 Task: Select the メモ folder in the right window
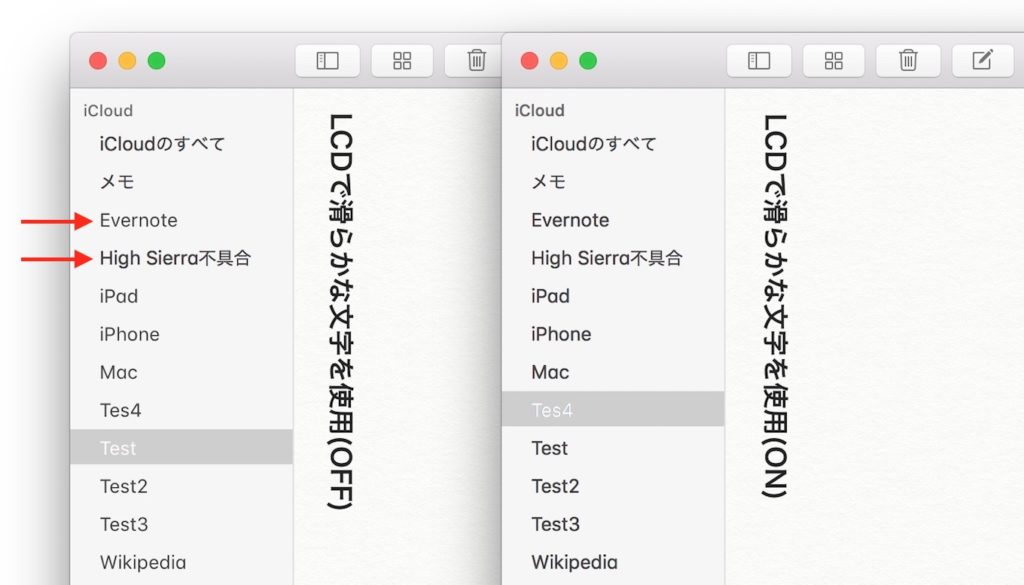pyautogui.click(x=548, y=182)
